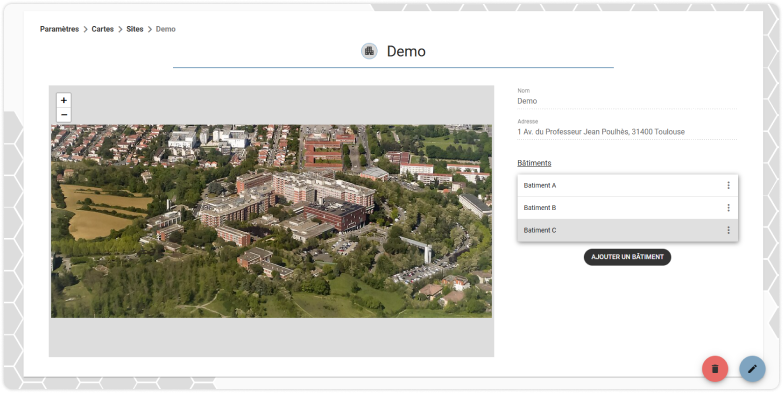Click the Demo page title
Image resolution: width=783 pixels, height=393 pixels.
406,51
